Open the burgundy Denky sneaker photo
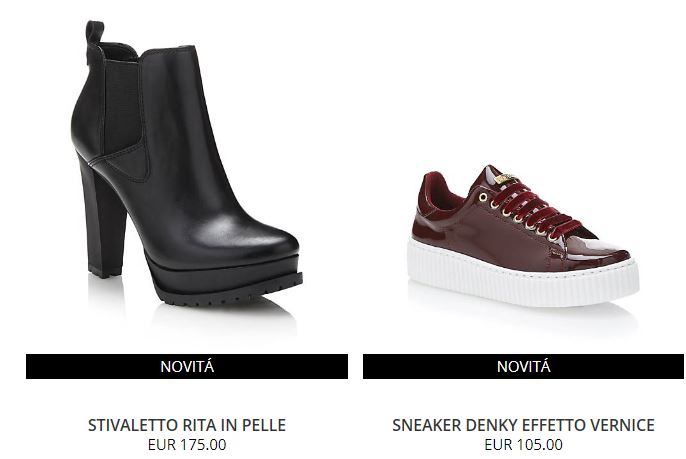686x459 pixels. [523, 236]
